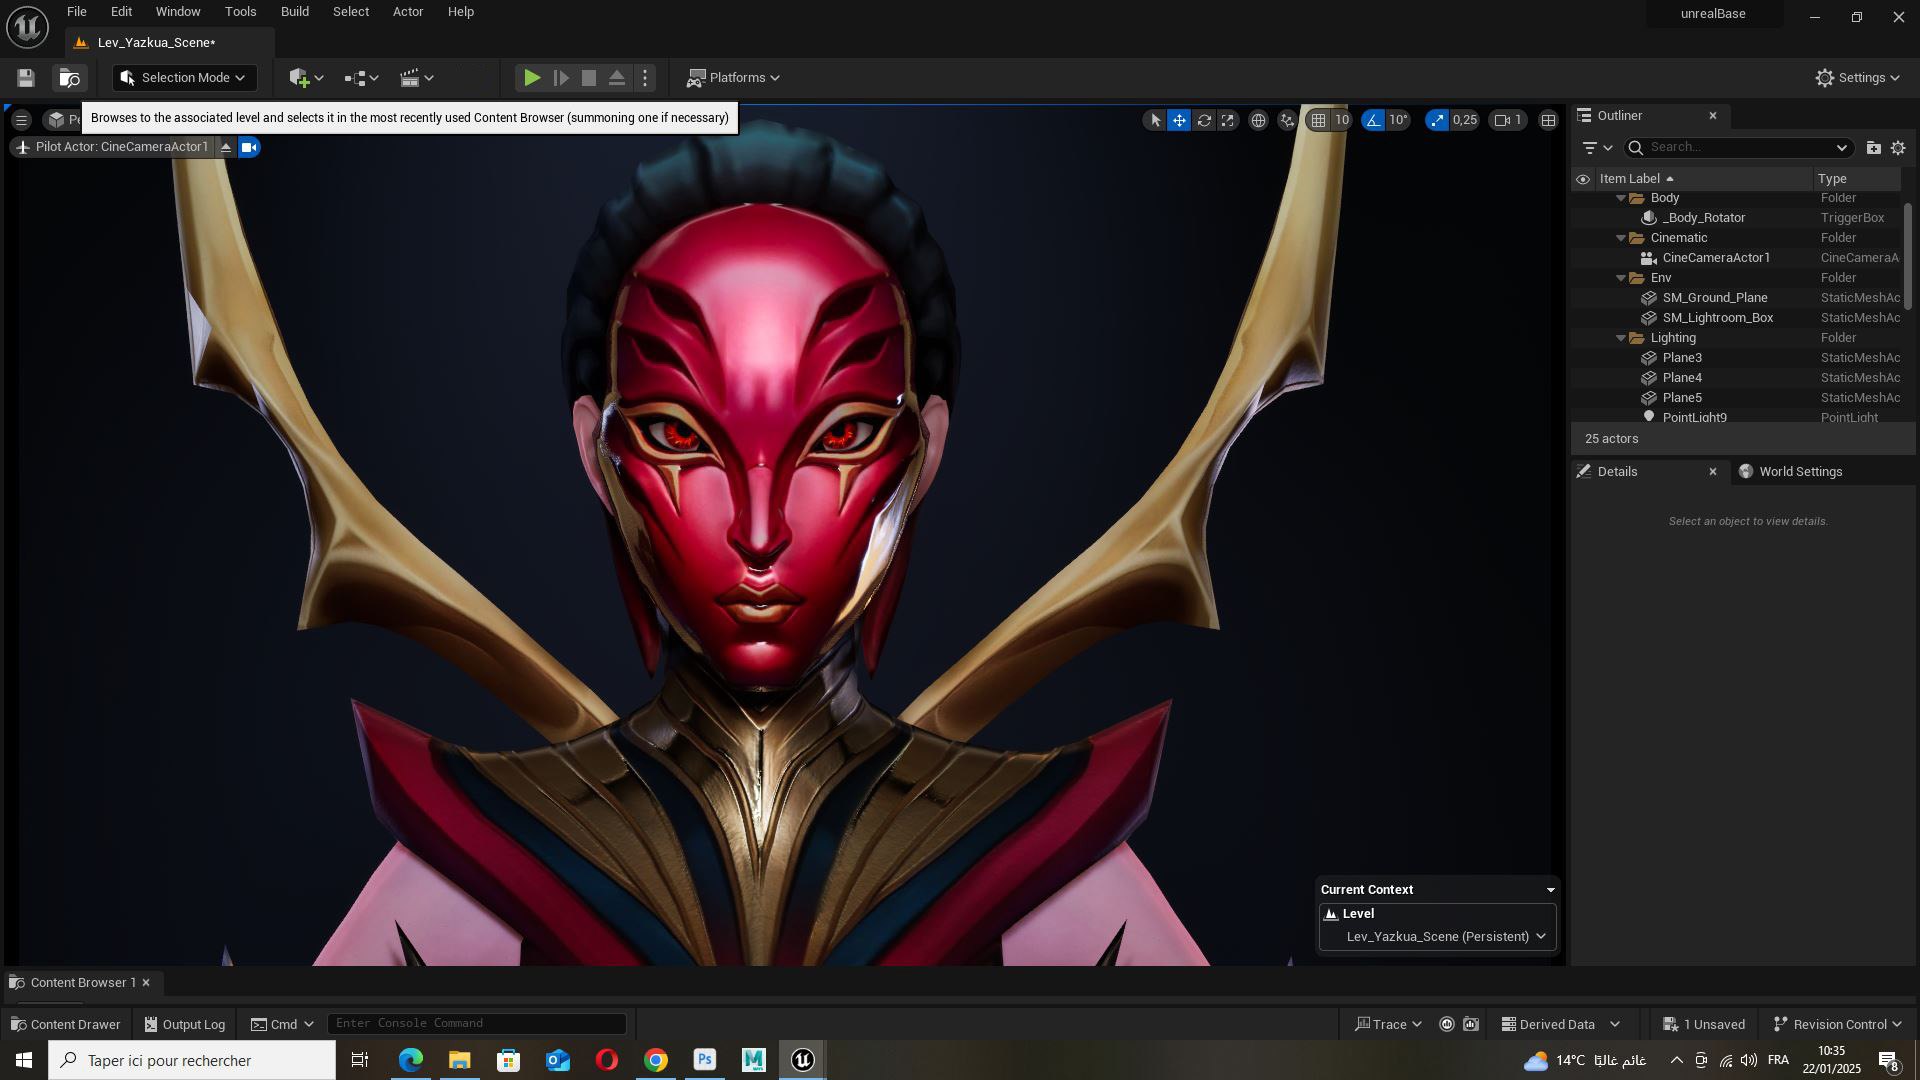
Task: Click Browse to level in Content Browser icon
Action: [69, 78]
